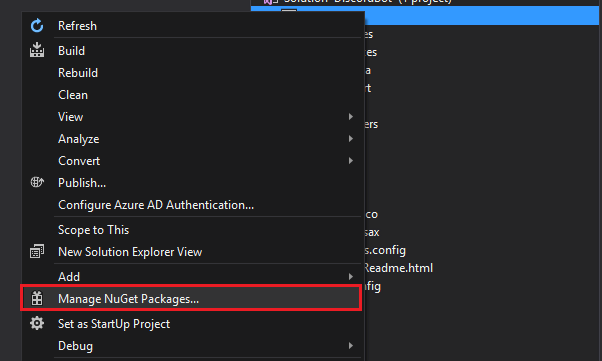Select the Readme.html file in Solution Explorer
Screen dimensions: 602x361
pos(398,268)
